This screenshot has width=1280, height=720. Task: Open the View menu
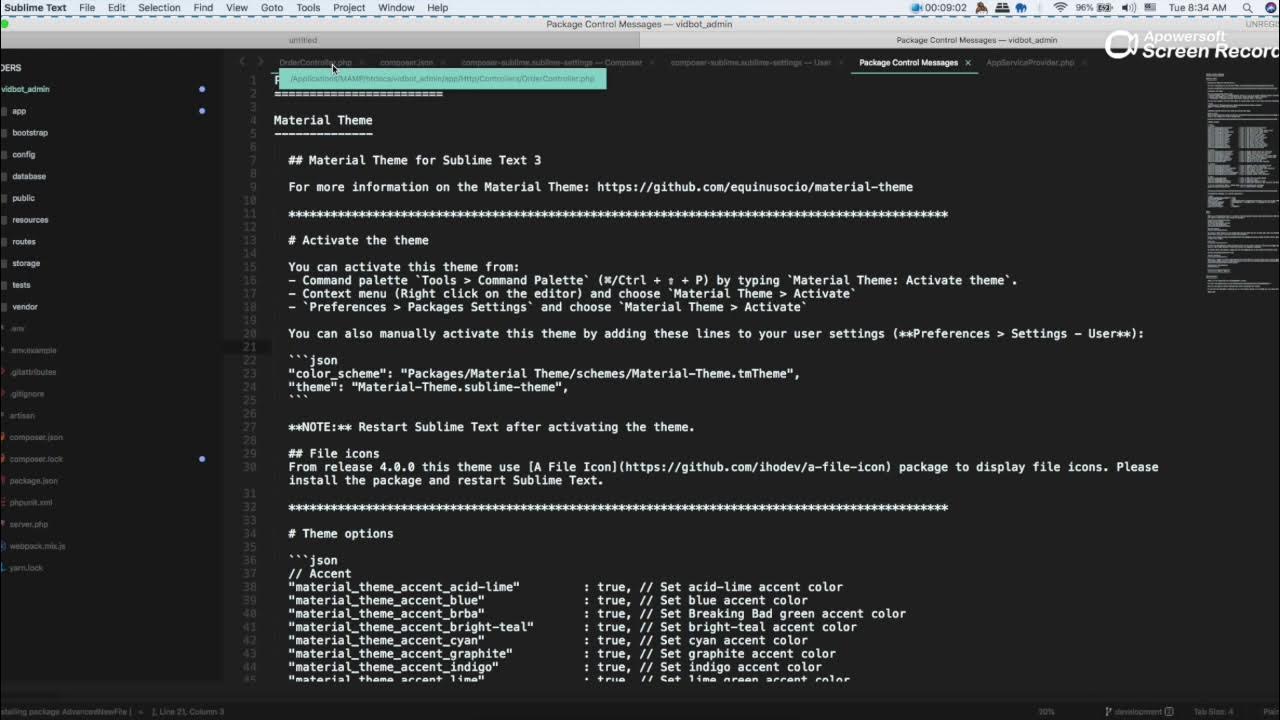[x=237, y=7]
